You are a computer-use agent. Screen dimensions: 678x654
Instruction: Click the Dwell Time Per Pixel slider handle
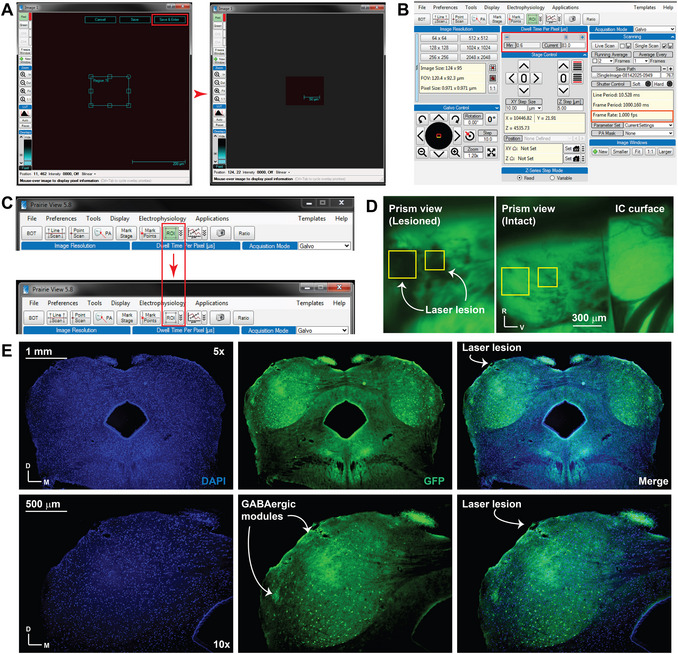click(x=566, y=37)
